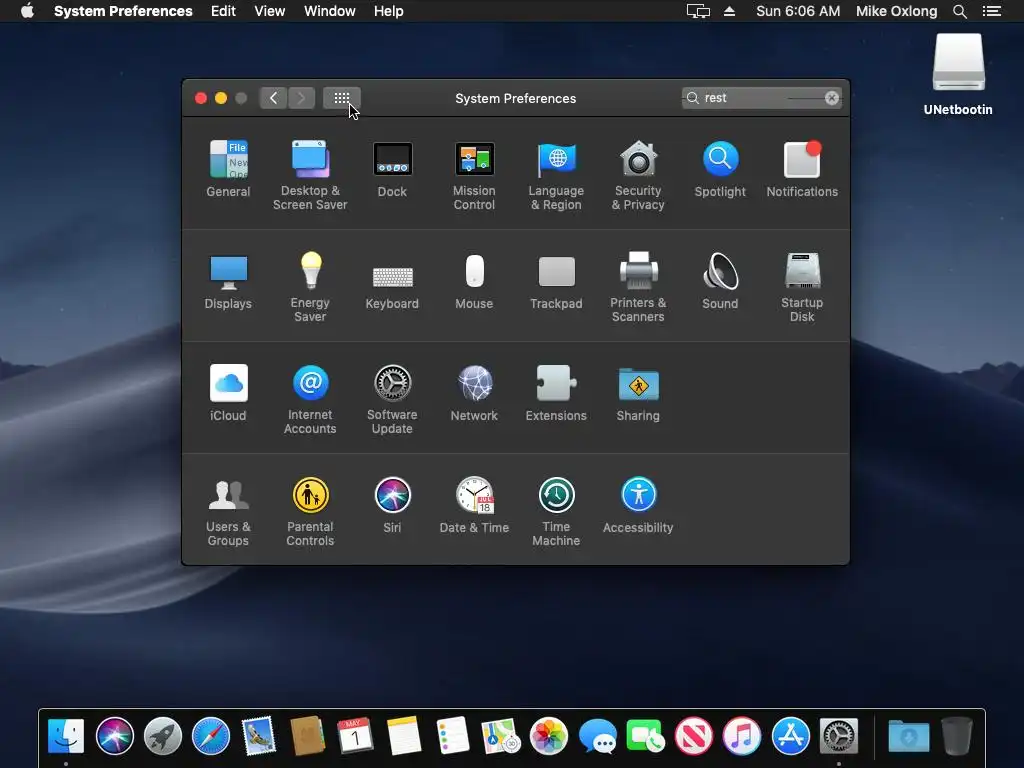The width and height of the screenshot is (1024, 768).
Task: Open Internet Accounts preferences
Action: pyautogui.click(x=310, y=399)
